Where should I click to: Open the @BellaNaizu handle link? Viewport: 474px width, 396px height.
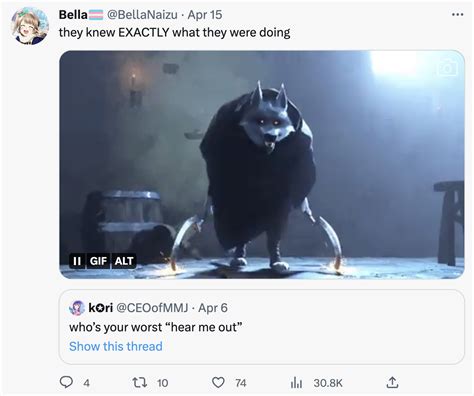coord(142,15)
